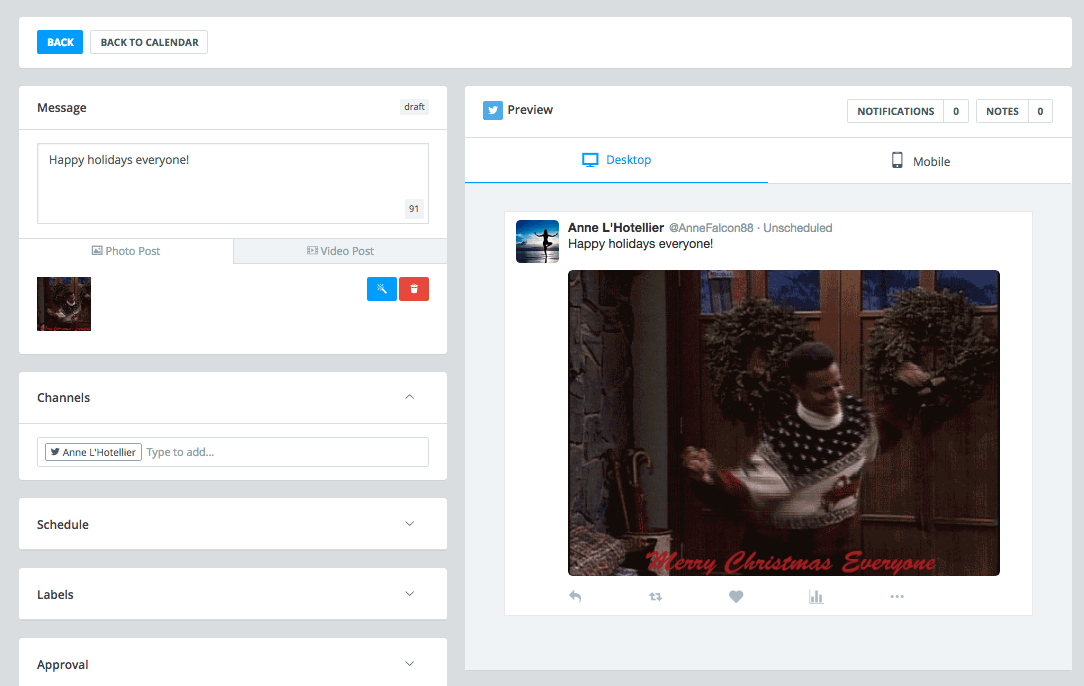Click the profile avatar in tweet preview

(537, 241)
